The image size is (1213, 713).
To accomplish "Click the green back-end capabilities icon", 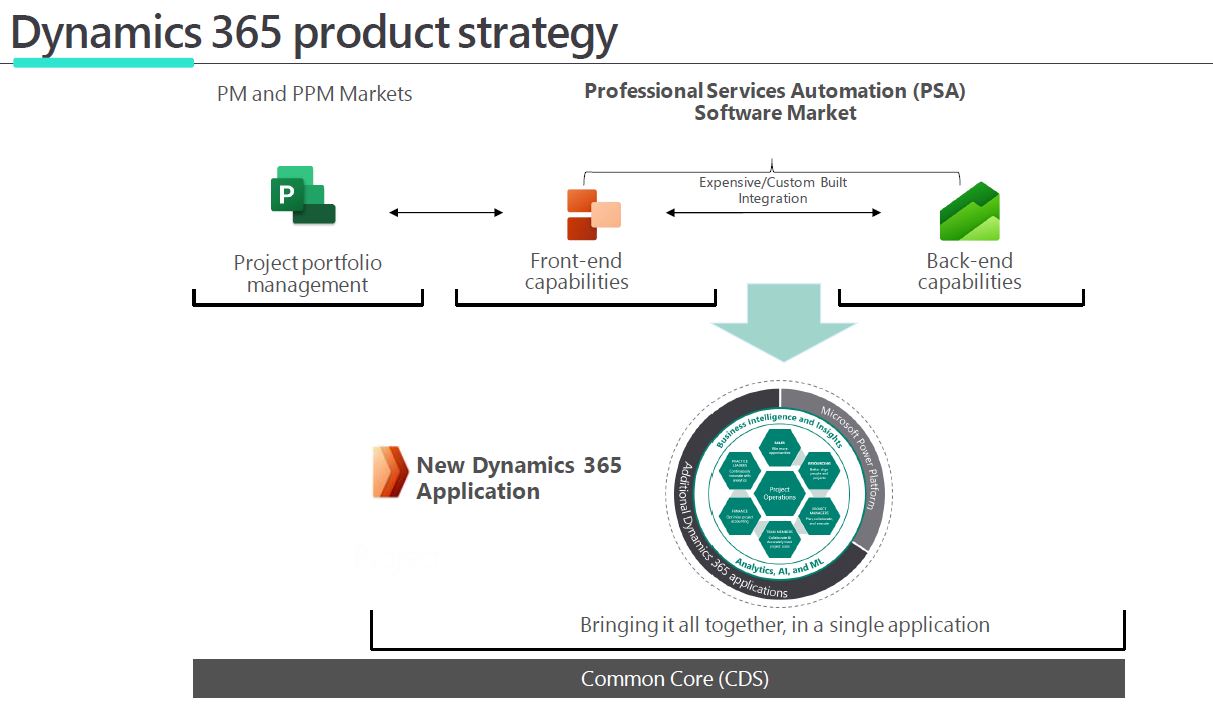I will pos(969,212).
